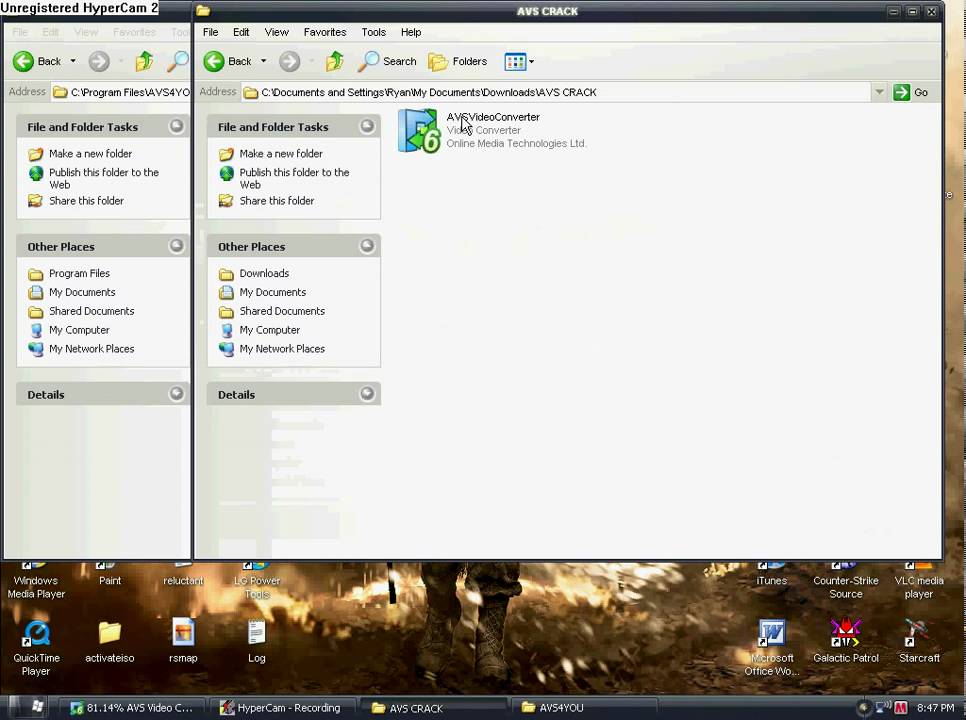966x720 pixels.
Task: Open the Views dropdown in AVS CRACK toolbar
Action: [x=519, y=61]
